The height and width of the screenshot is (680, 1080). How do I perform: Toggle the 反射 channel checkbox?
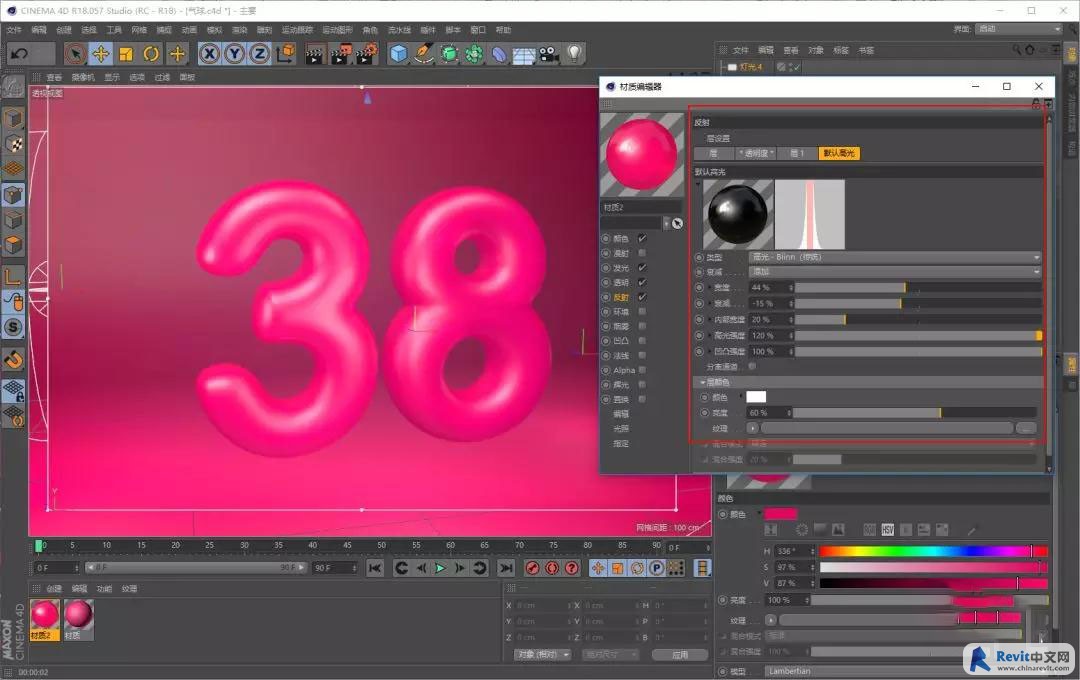642,297
